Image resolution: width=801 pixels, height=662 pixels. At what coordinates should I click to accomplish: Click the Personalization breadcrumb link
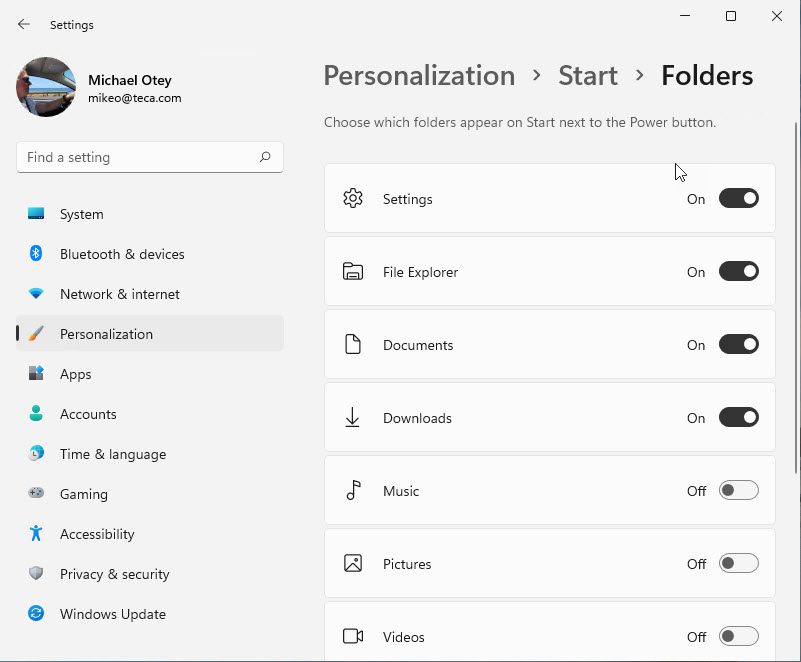click(x=419, y=76)
